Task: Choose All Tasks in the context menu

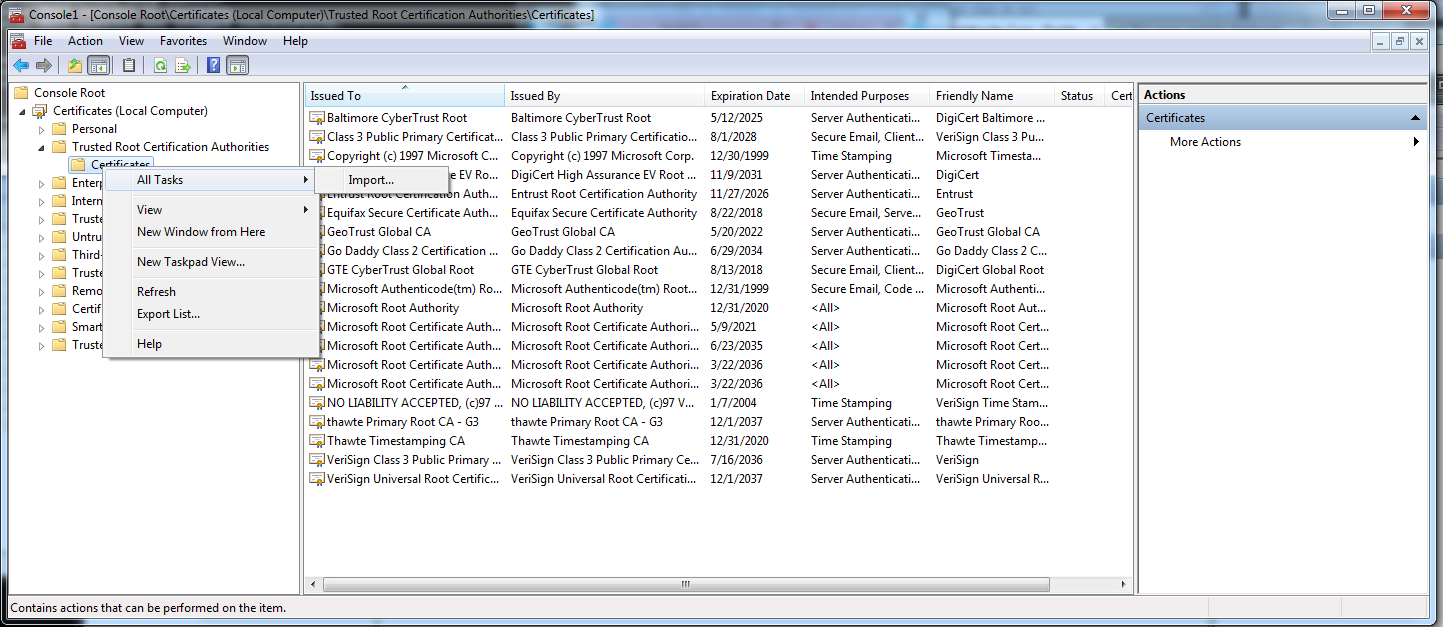Action: pos(209,180)
